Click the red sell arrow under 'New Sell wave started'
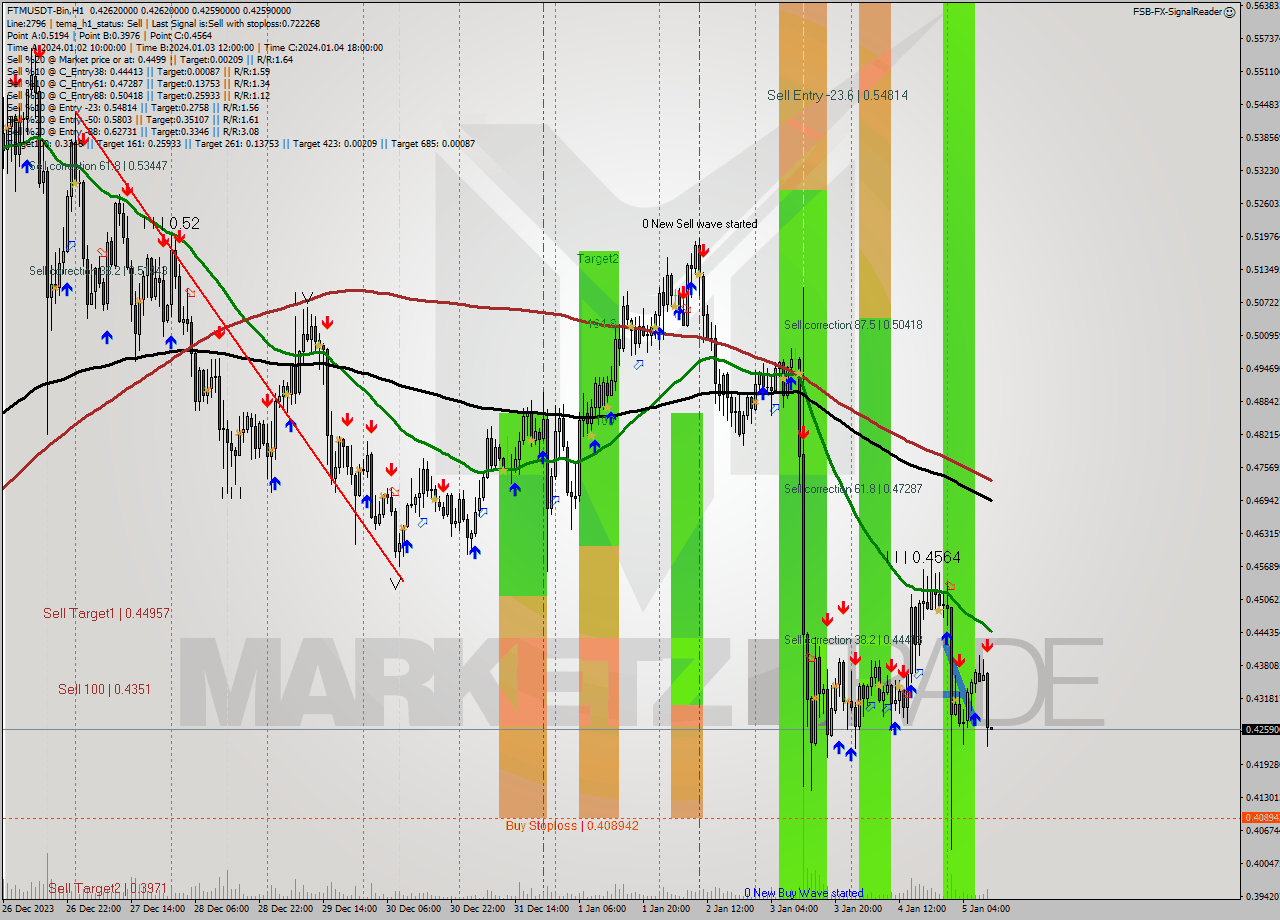The width and height of the screenshot is (1280, 920). point(704,251)
